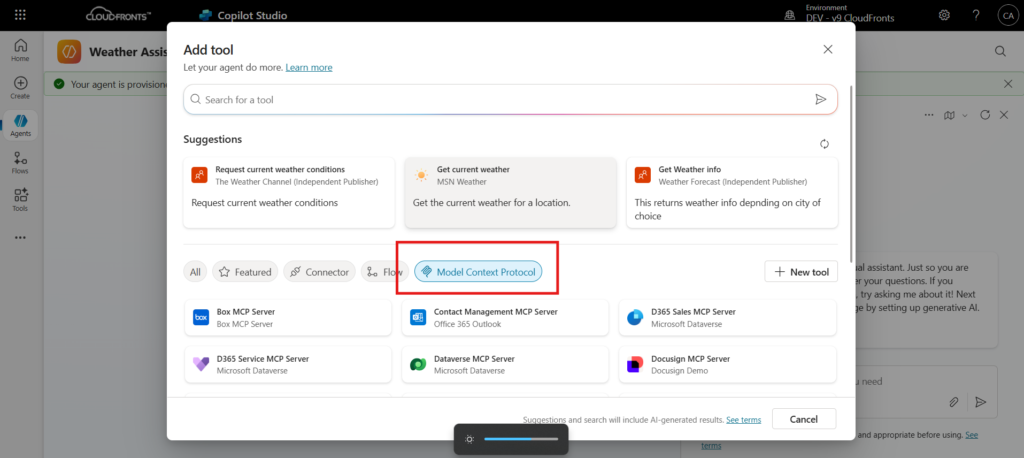Screen dimensions: 1024x458
Task: Choose Get Weather info suggestion card
Action: (732, 192)
